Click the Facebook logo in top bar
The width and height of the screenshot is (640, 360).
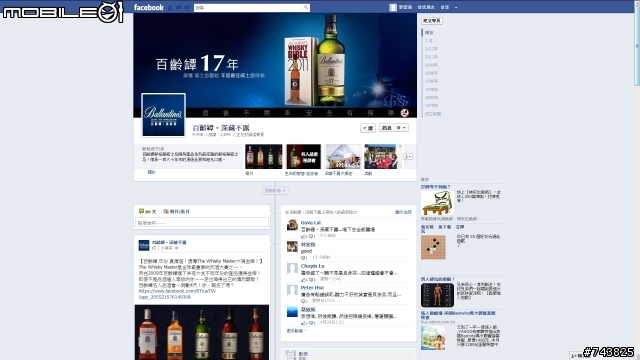tap(149, 7)
